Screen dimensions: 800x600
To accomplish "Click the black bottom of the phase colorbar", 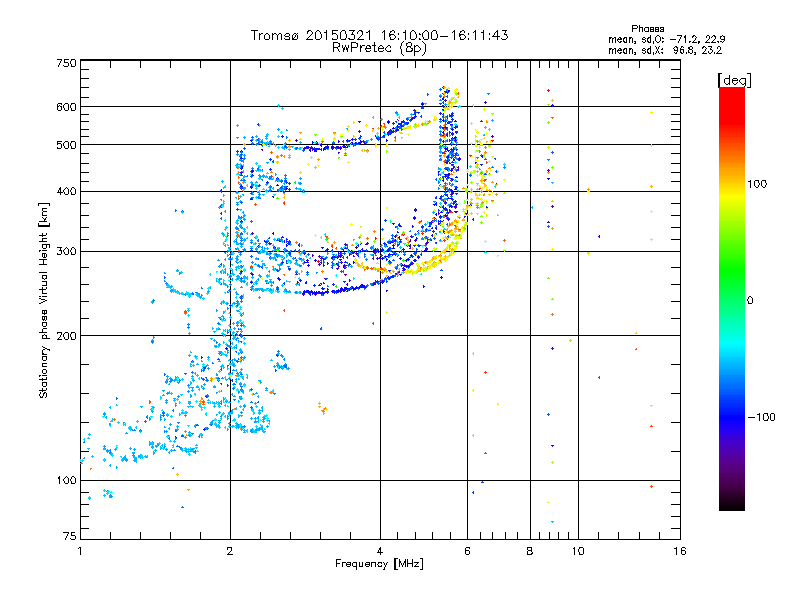I will click(732, 503).
